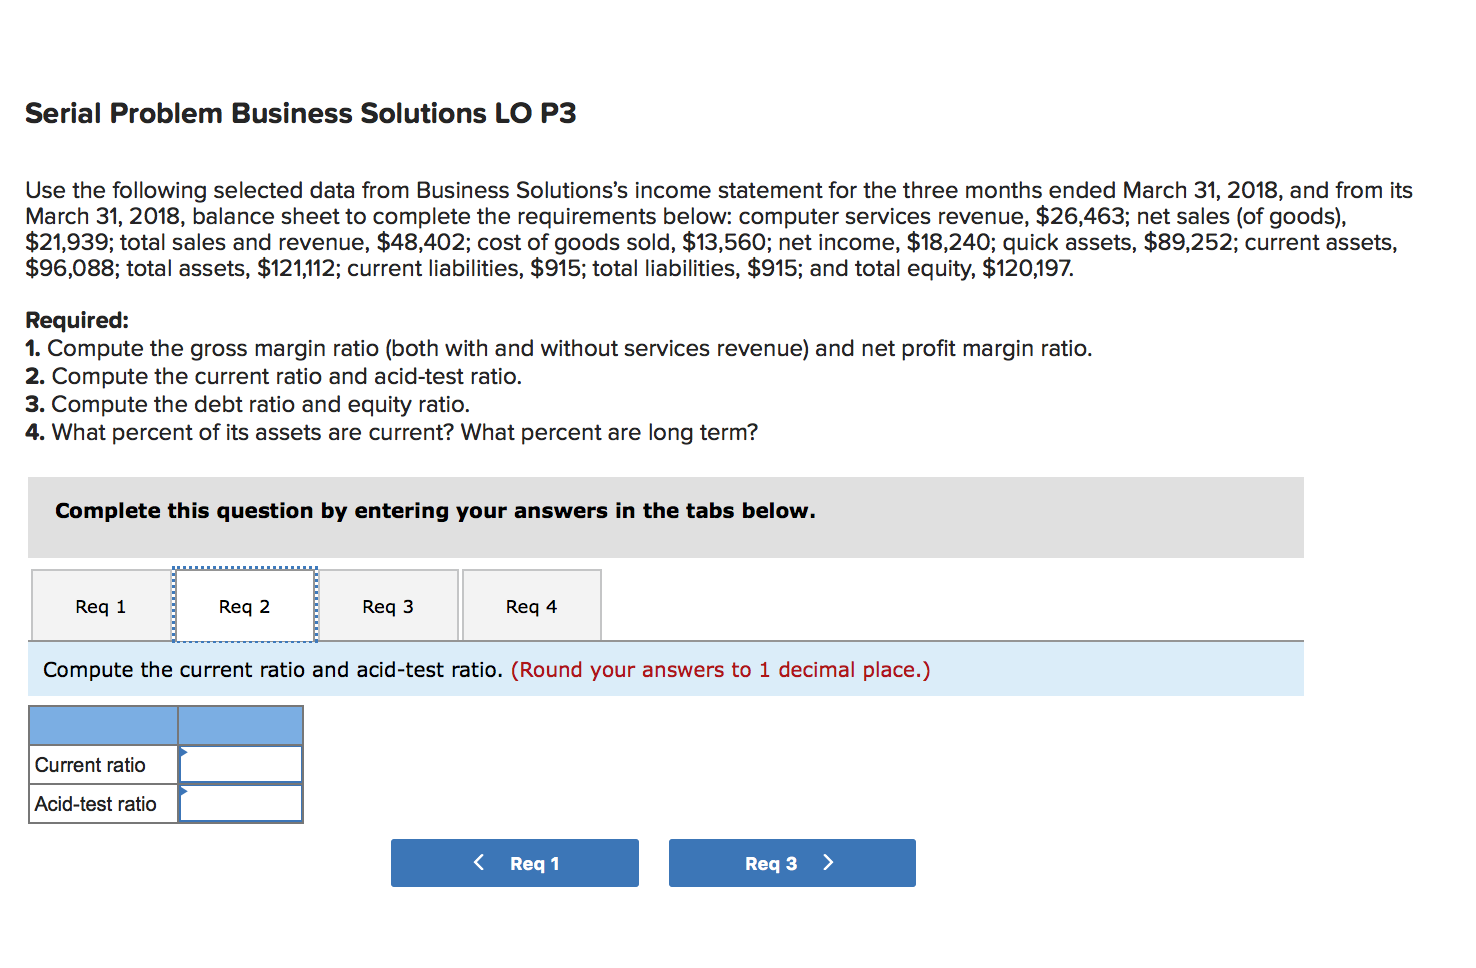Viewport: 1476px width, 968px height.
Task: Switch to the Req 3 tab
Action: [x=388, y=605]
